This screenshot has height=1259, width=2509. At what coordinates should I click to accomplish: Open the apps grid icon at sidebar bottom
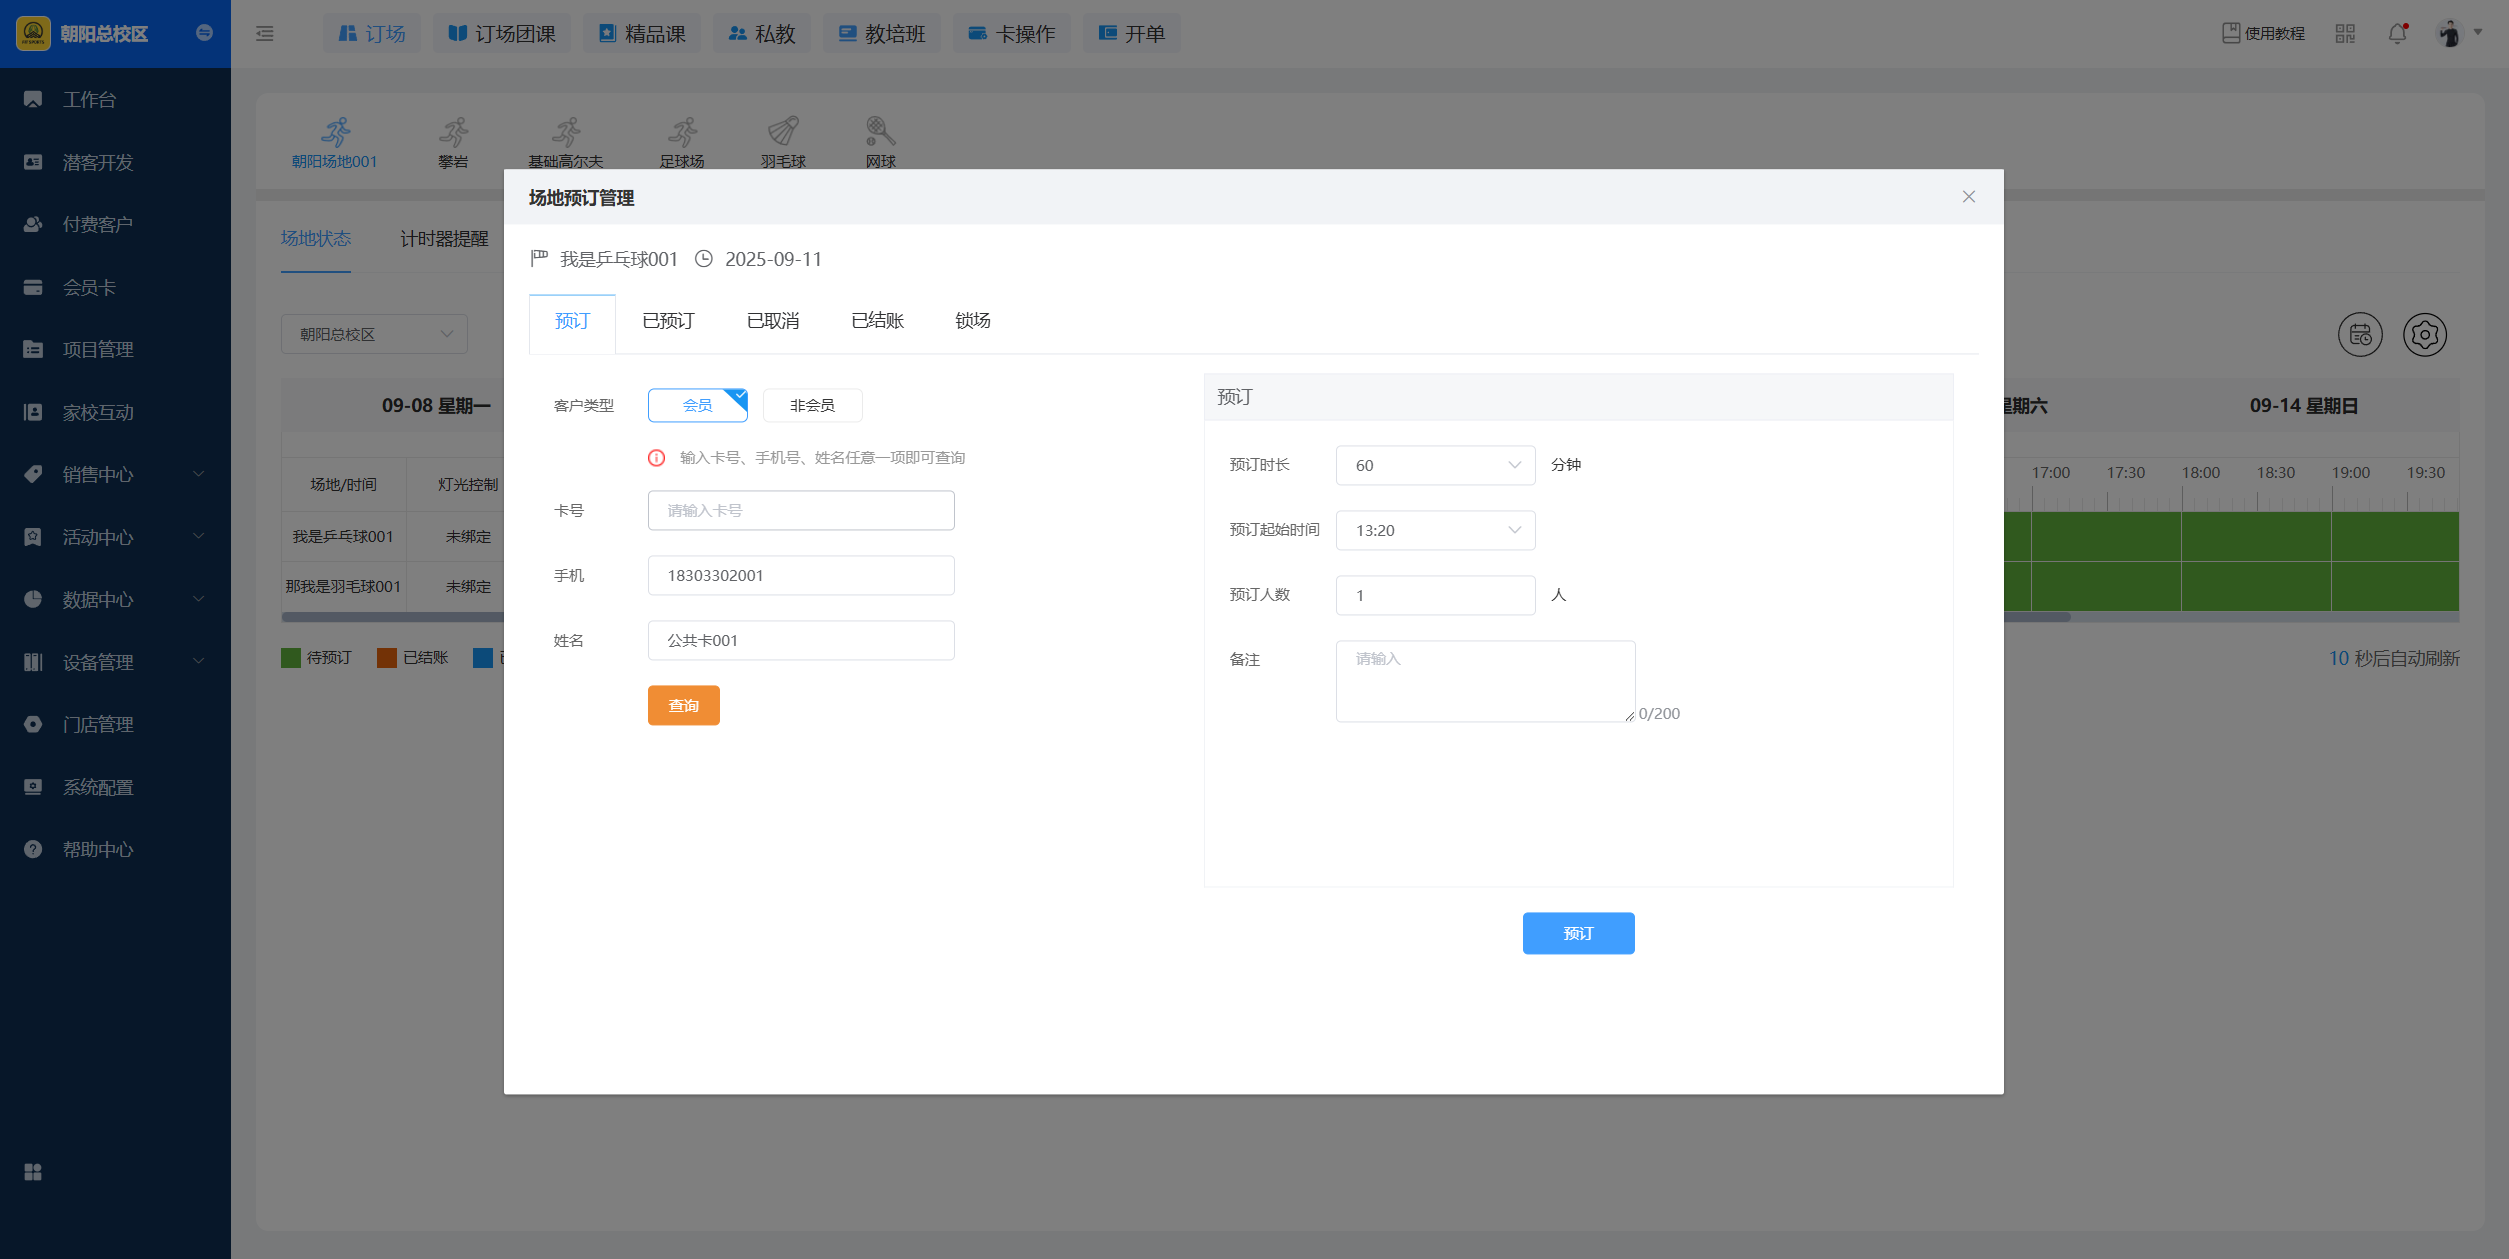click(x=33, y=1172)
